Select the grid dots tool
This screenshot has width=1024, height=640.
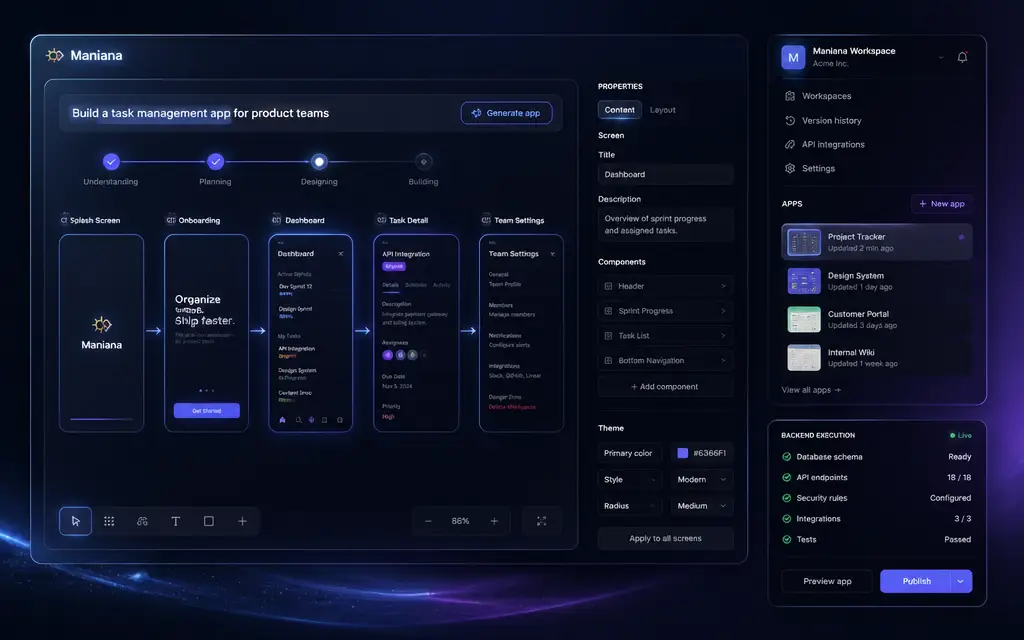click(109, 521)
